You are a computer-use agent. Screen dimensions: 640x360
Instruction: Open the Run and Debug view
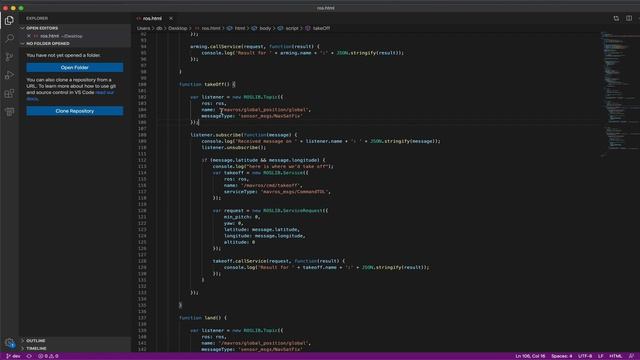click(9, 75)
